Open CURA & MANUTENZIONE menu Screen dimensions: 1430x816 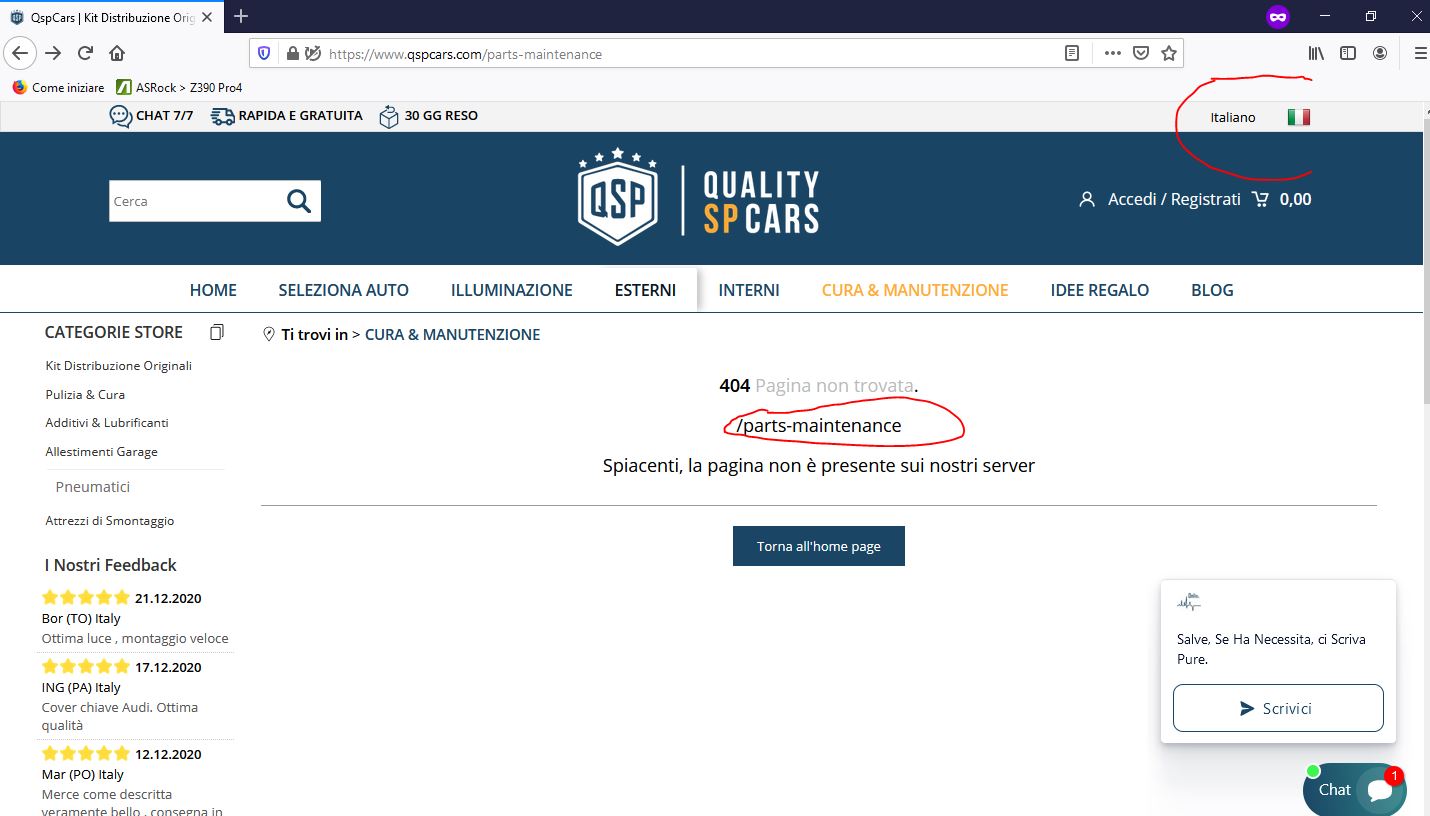click(x=915, y=290)
